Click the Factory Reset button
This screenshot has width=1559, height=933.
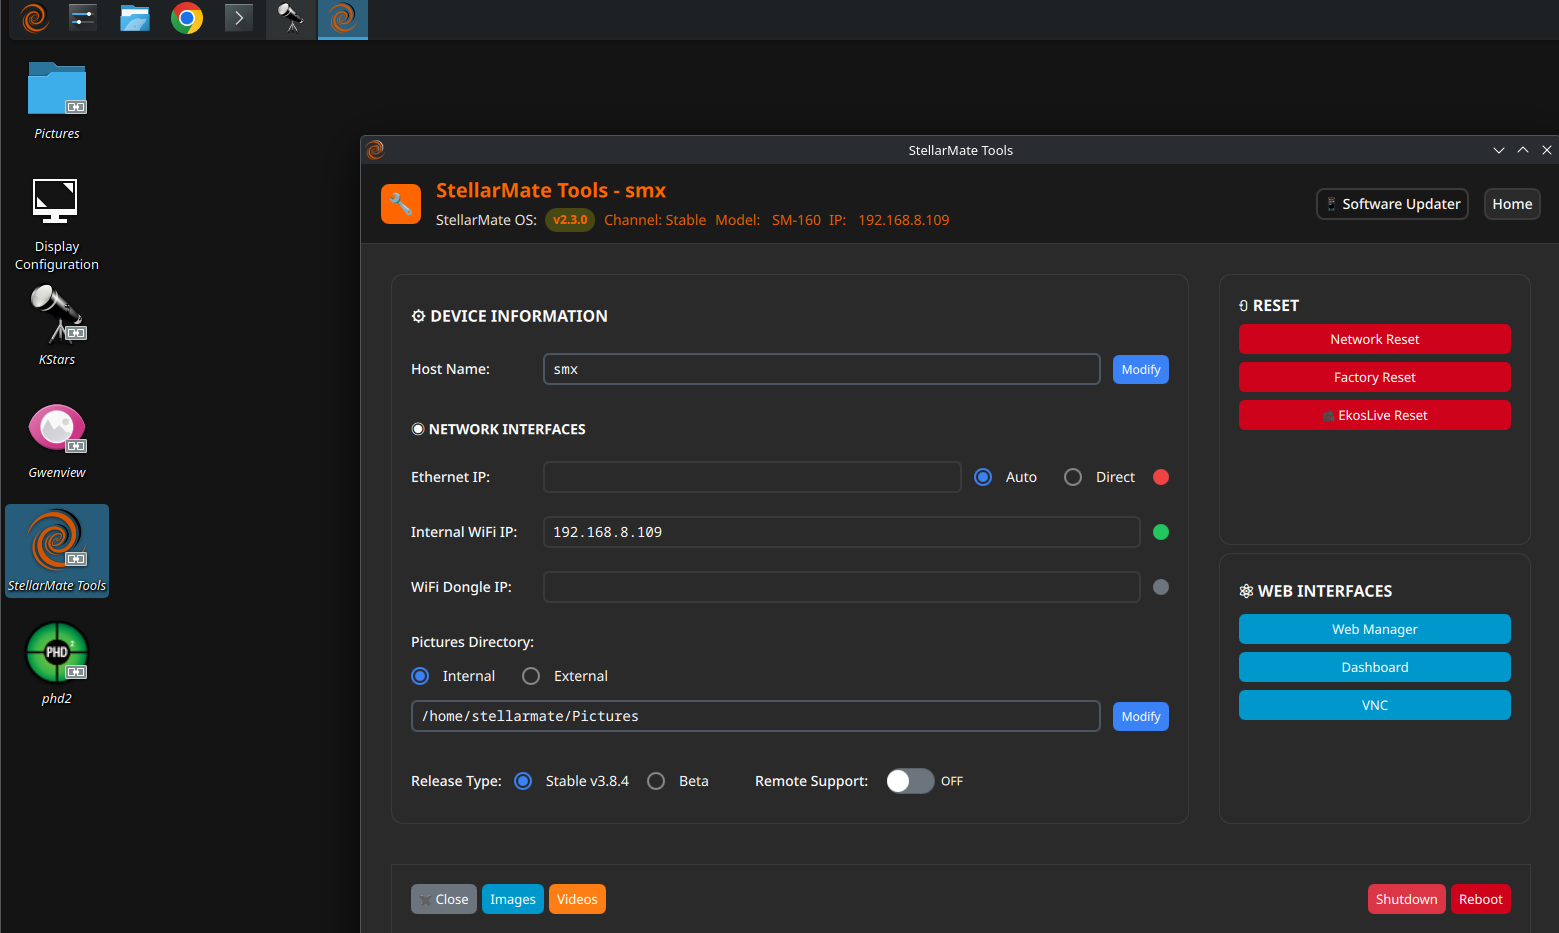1375,377
